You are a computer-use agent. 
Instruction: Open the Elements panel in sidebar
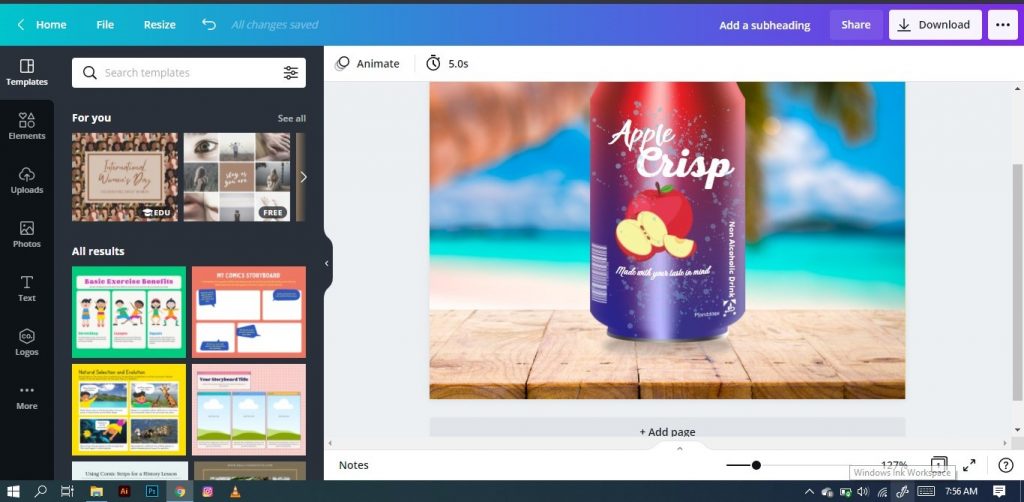tap(27, 125)
